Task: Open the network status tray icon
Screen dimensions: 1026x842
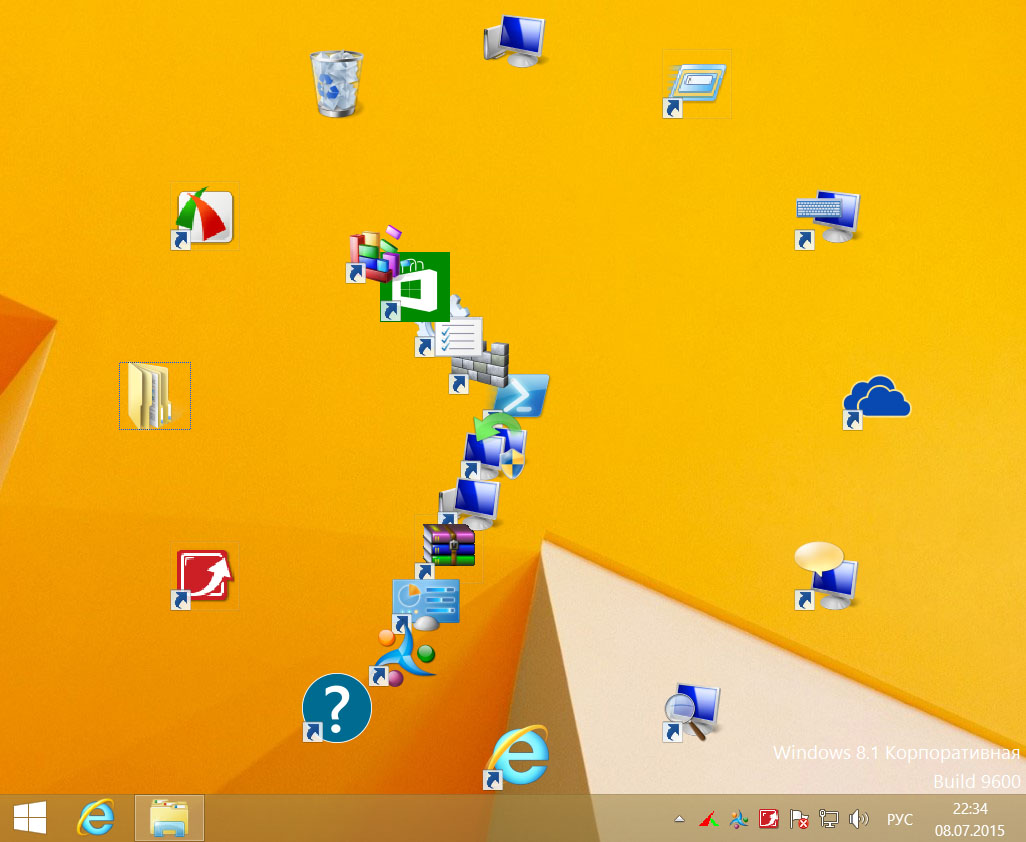Action: coord(828,818)
